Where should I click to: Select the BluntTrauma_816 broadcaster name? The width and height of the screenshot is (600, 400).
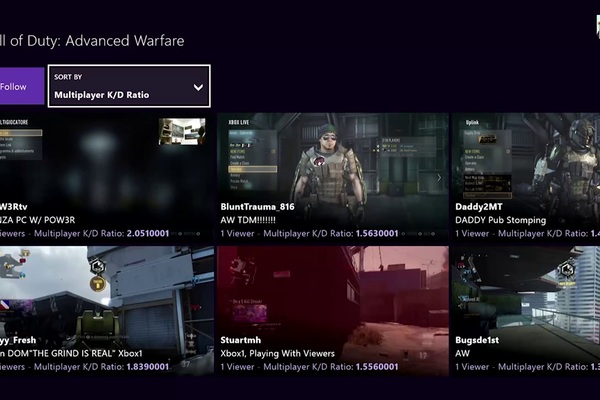258,207
